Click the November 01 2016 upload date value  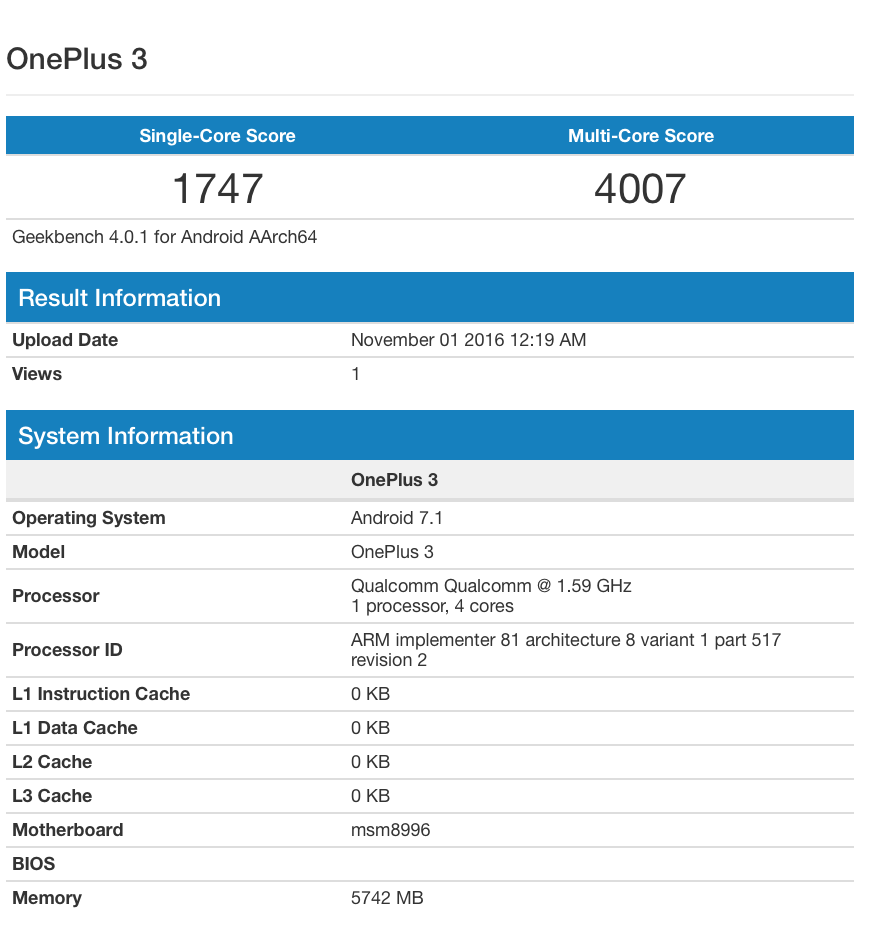tap(468, 340)
